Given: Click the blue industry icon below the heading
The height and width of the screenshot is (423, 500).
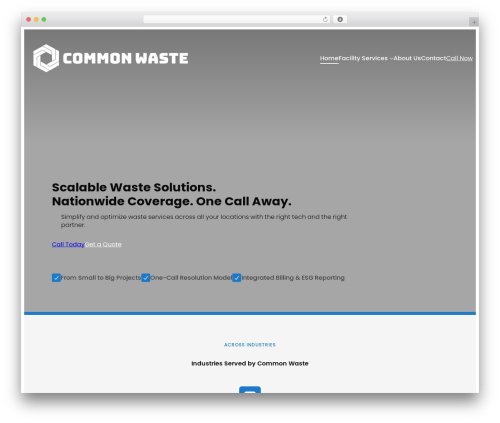Looking at the screenshot, I should tap(250, 390).
